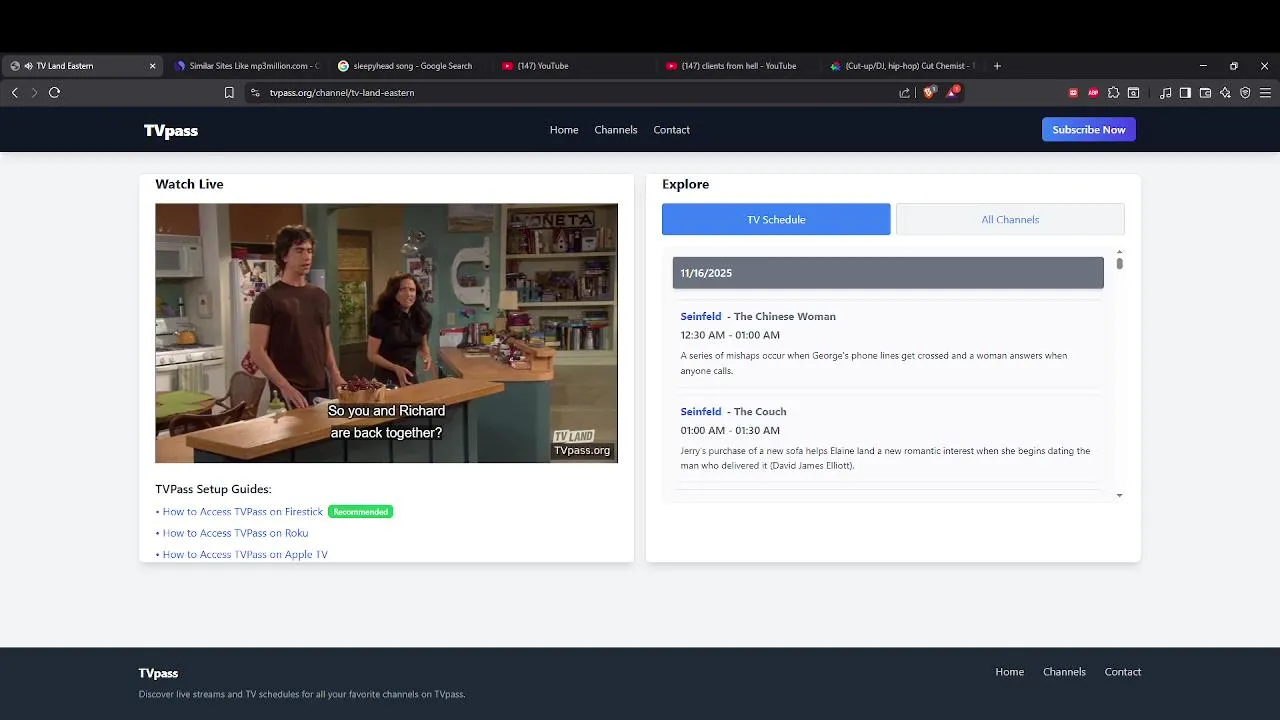The image size is (1280, 720).
Task: Click the 01:00 AM - 01:30 AM time
Action: 730,430
